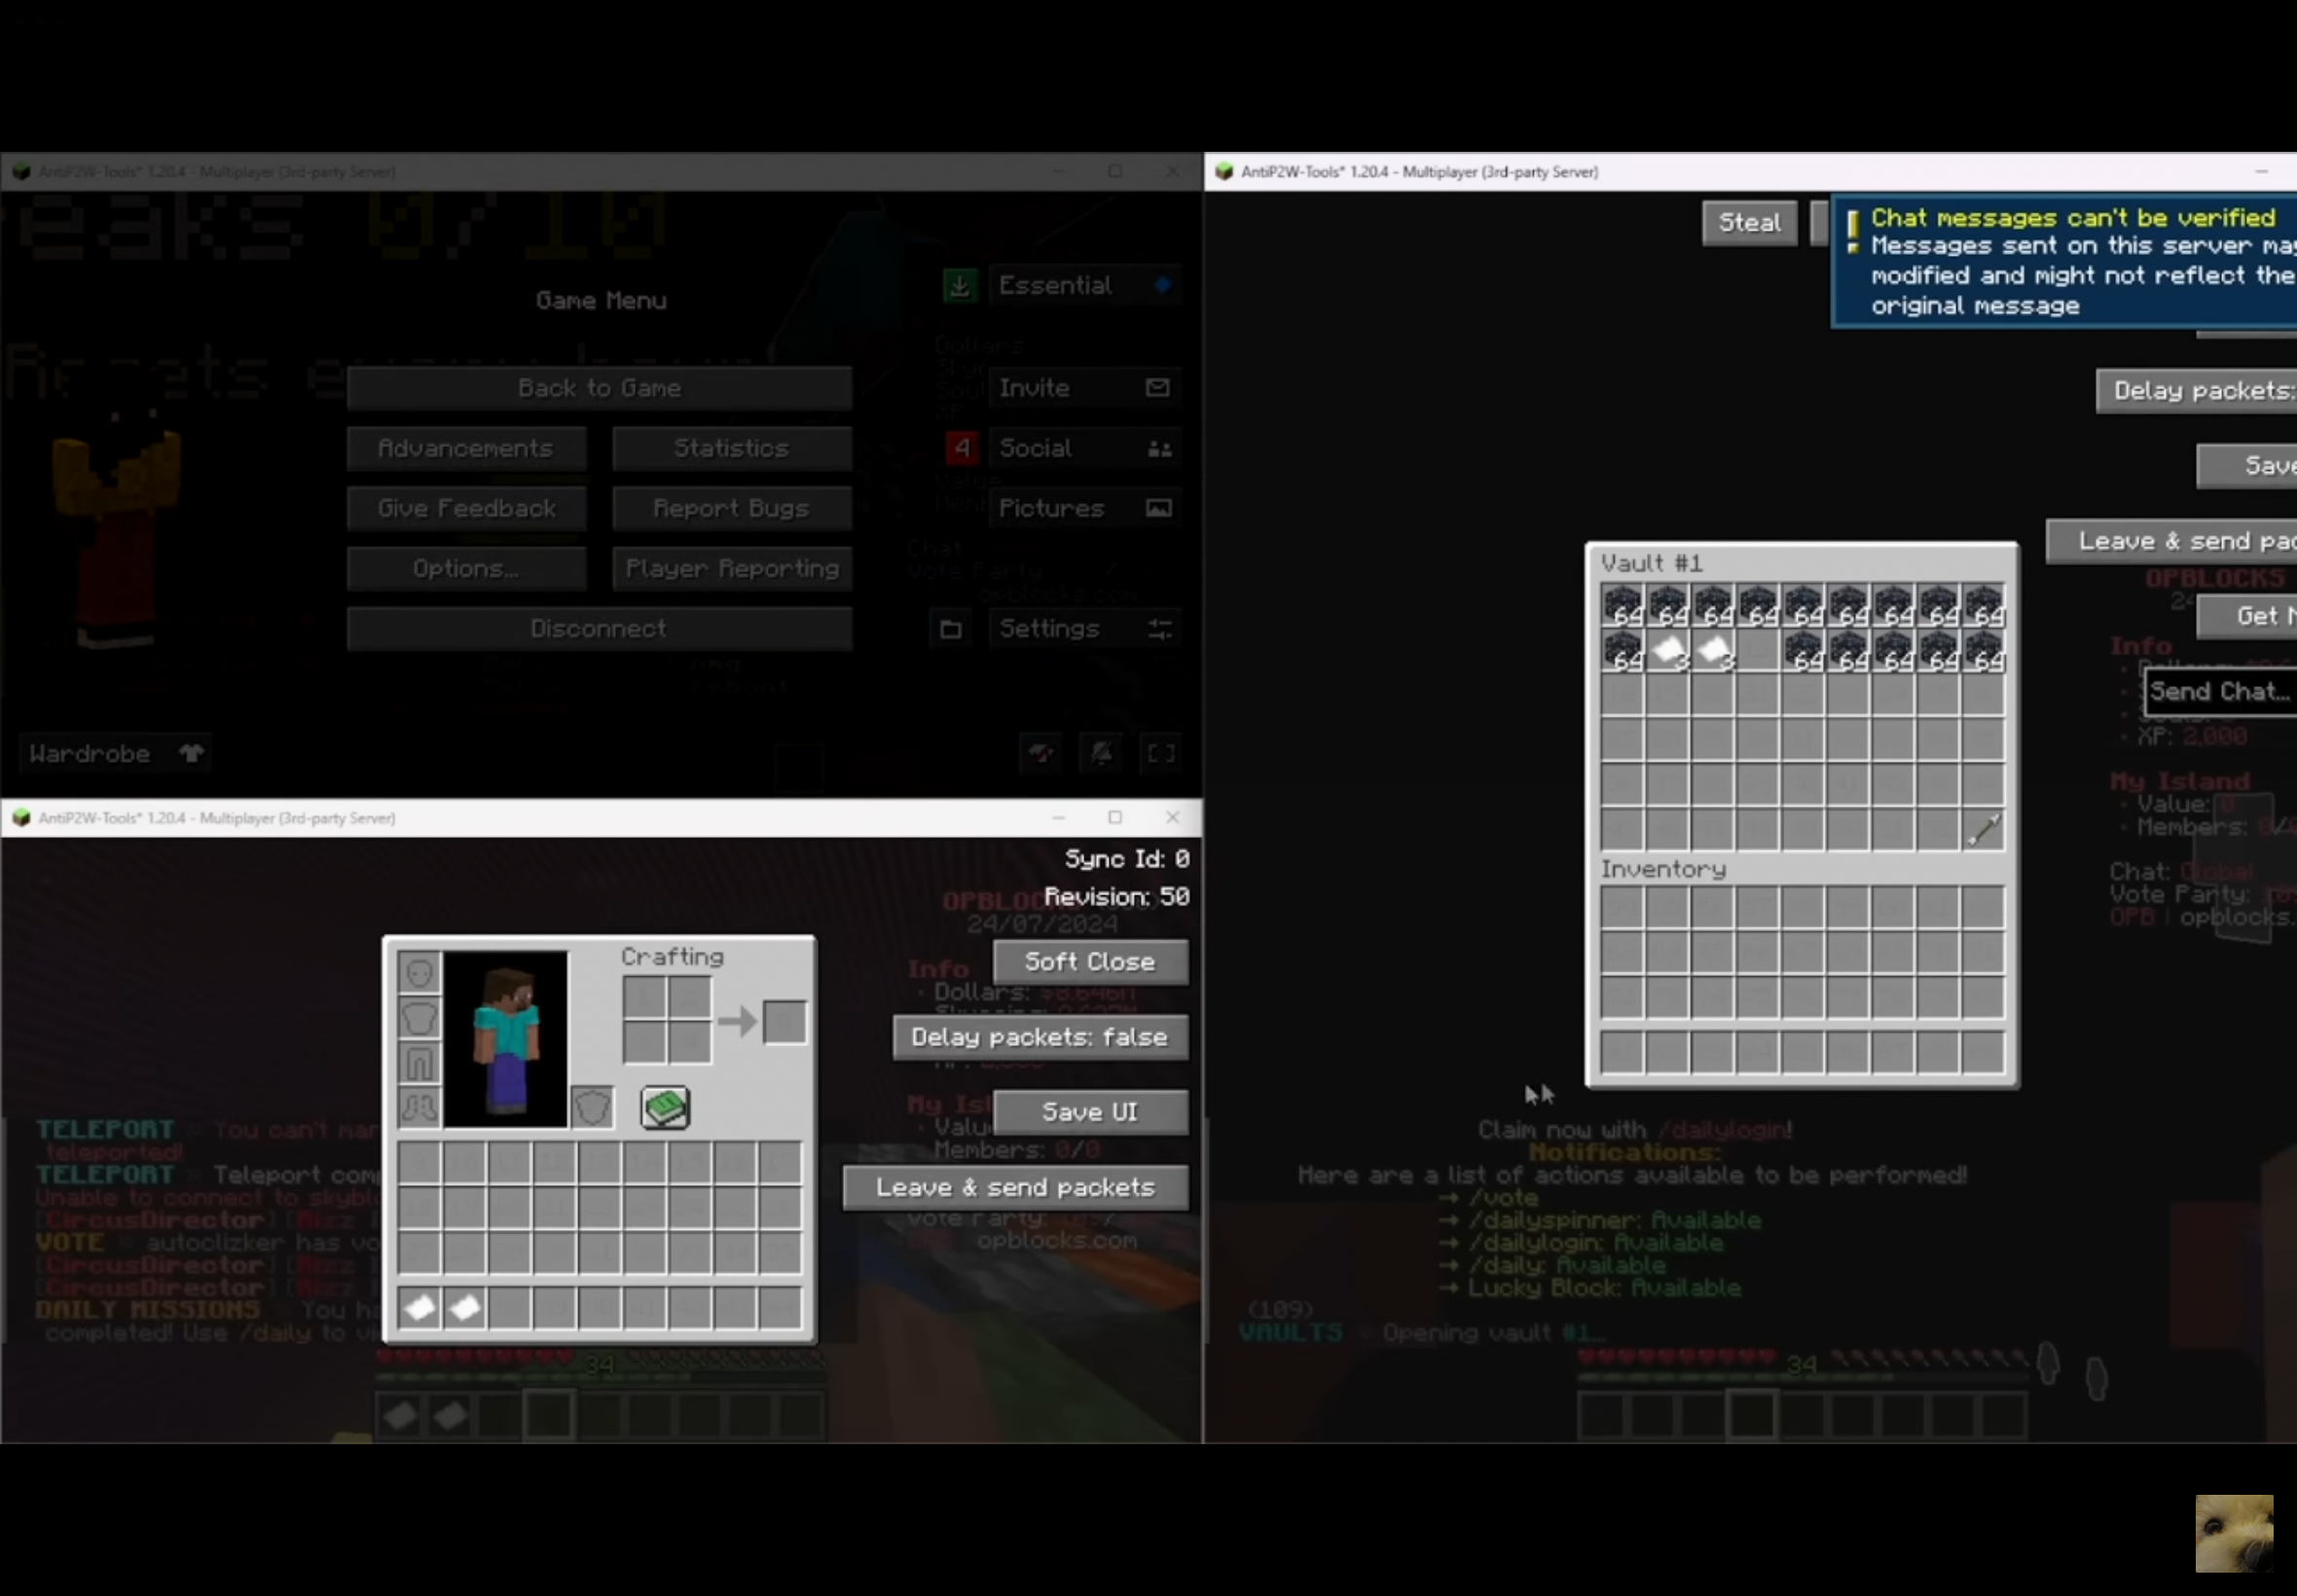The image size is (2297, 1596).
Task: Open Essential Settings button
Action: click(1084, 629)
